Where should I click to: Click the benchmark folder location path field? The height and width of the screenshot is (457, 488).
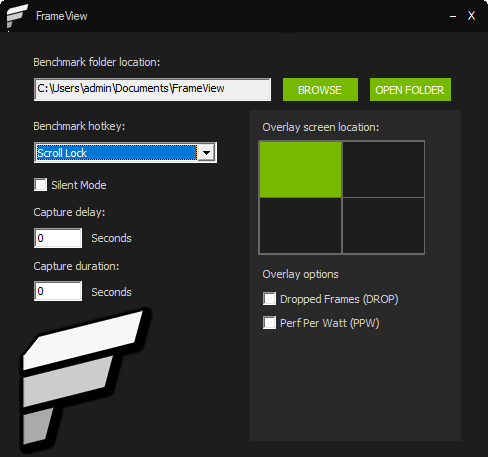(152, 89)
